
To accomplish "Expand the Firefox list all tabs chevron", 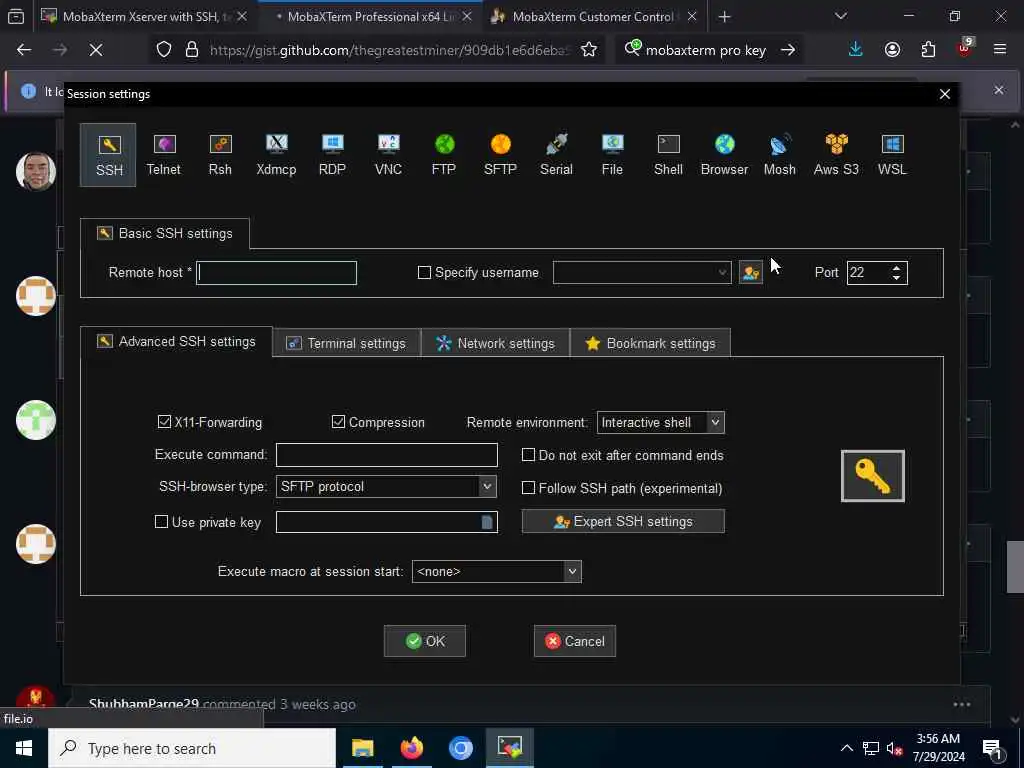I will tap(840, 16).
